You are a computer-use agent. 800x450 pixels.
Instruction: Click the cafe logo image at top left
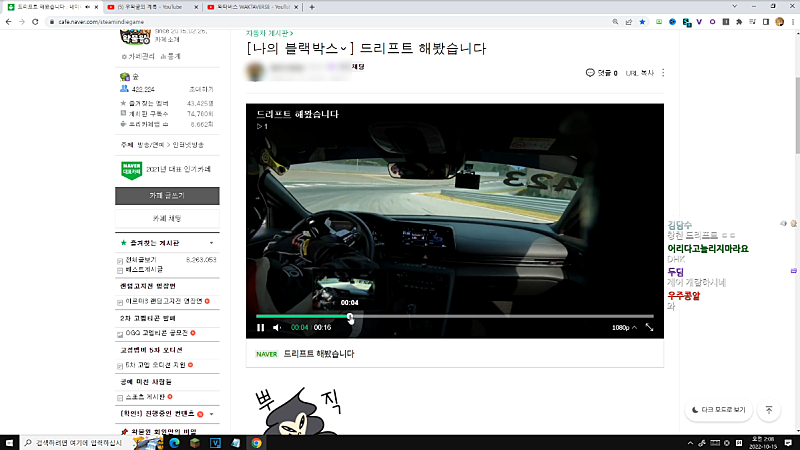coord(135,37)
